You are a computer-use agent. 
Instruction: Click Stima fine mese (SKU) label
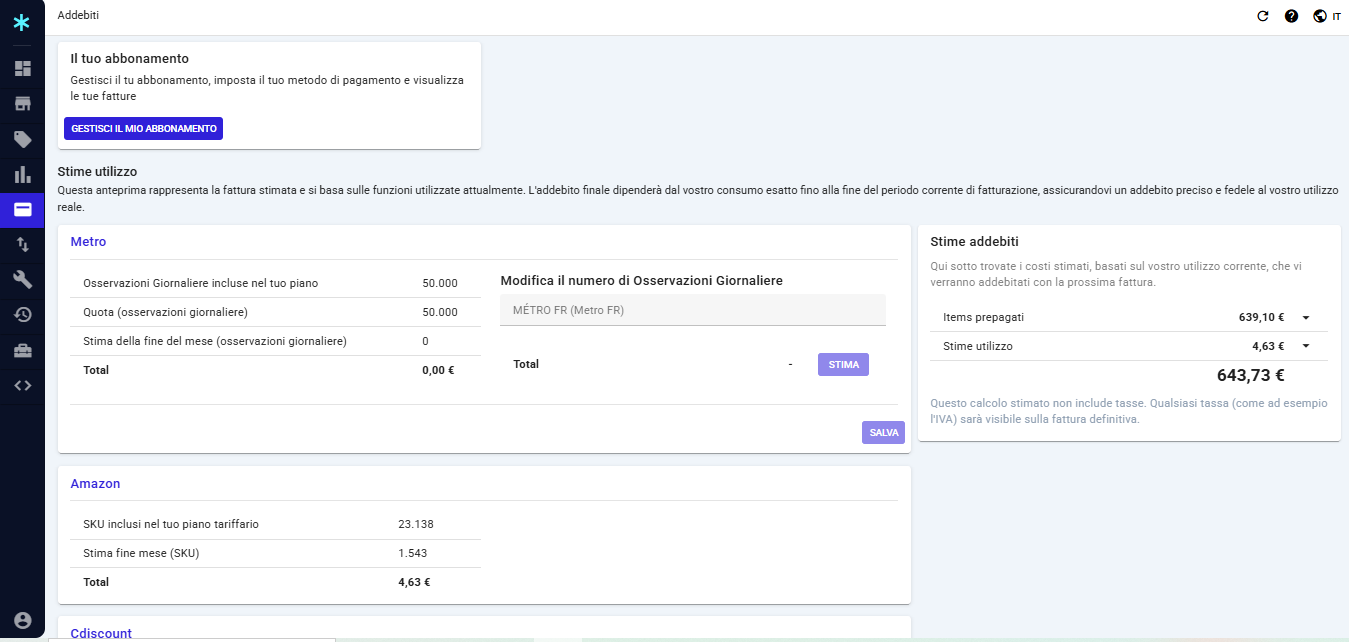pyautogui.click(x=141, y=553)
